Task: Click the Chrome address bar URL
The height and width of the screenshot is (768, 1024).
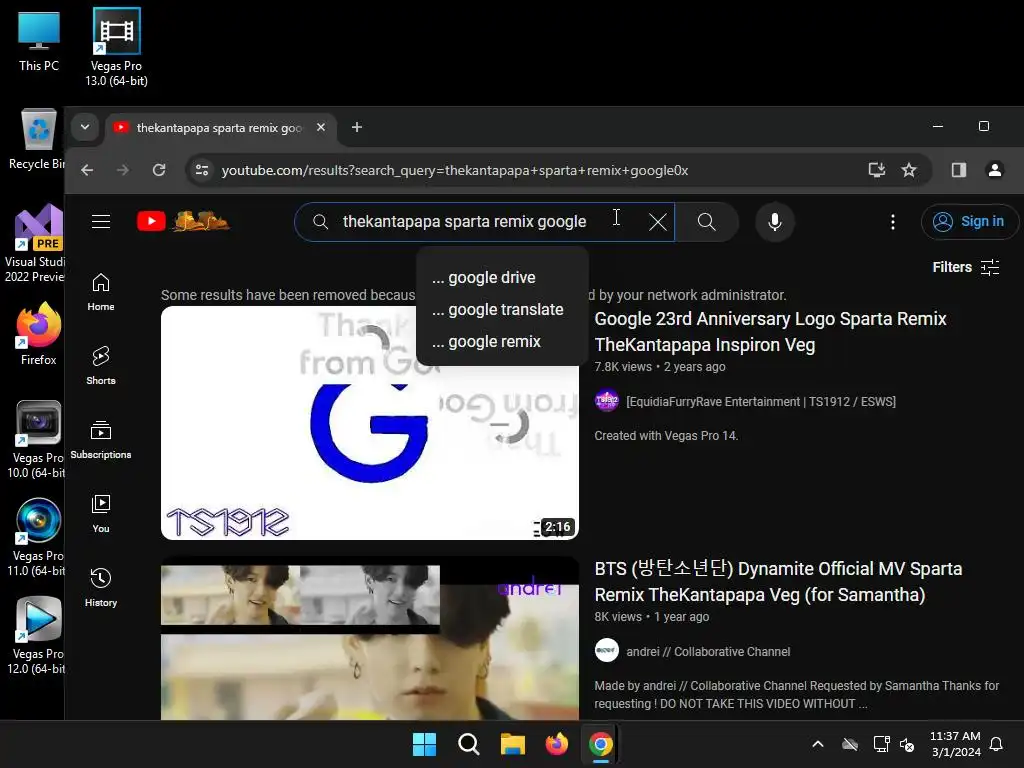Action: 455,170
